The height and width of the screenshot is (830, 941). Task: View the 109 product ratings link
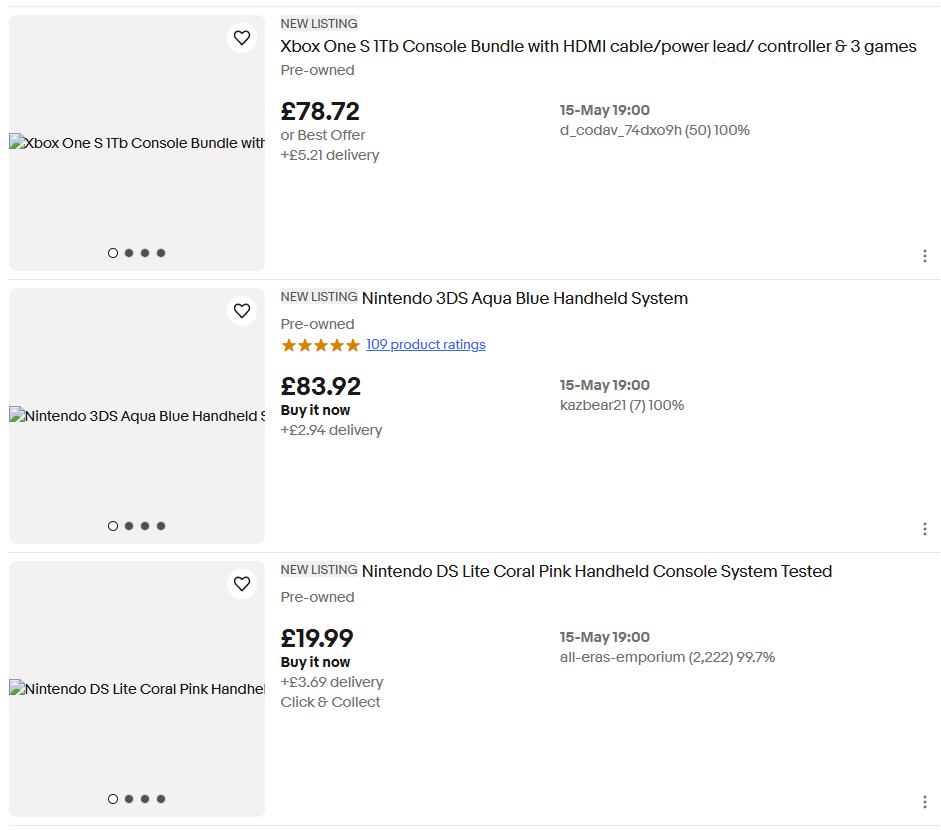[426, 344]
